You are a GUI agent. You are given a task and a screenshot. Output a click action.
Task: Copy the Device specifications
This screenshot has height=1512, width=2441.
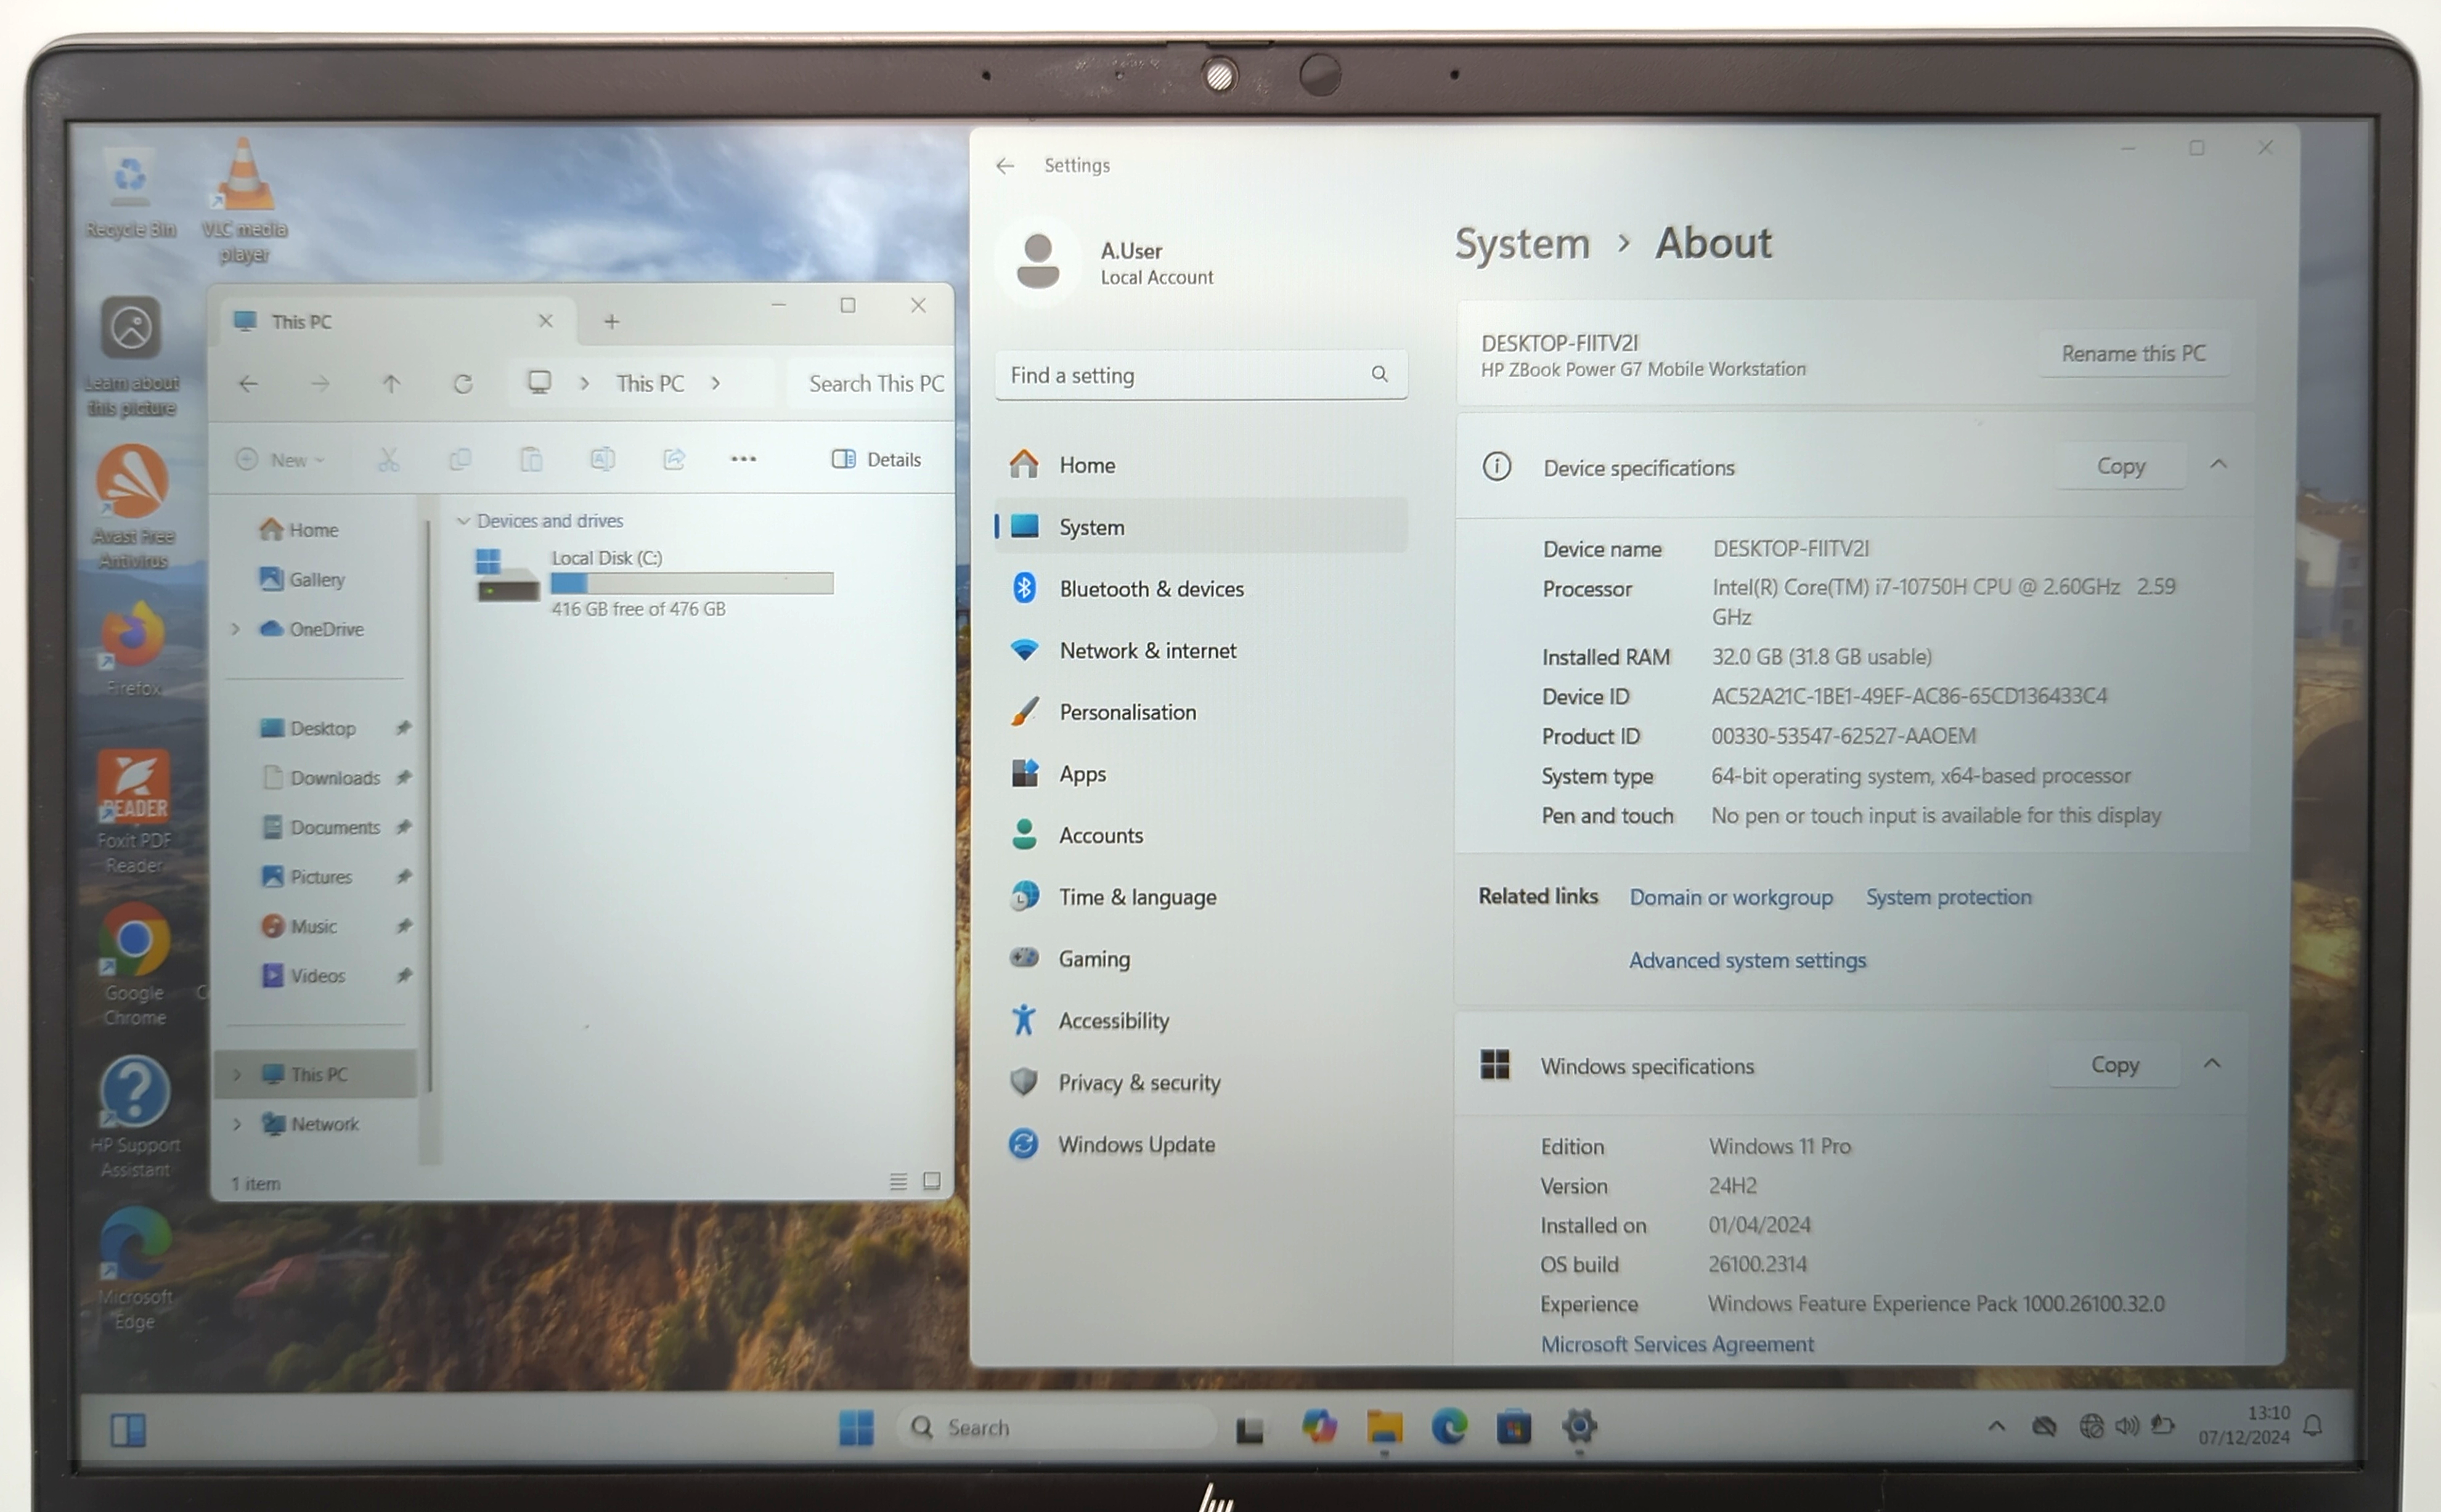2120,466
